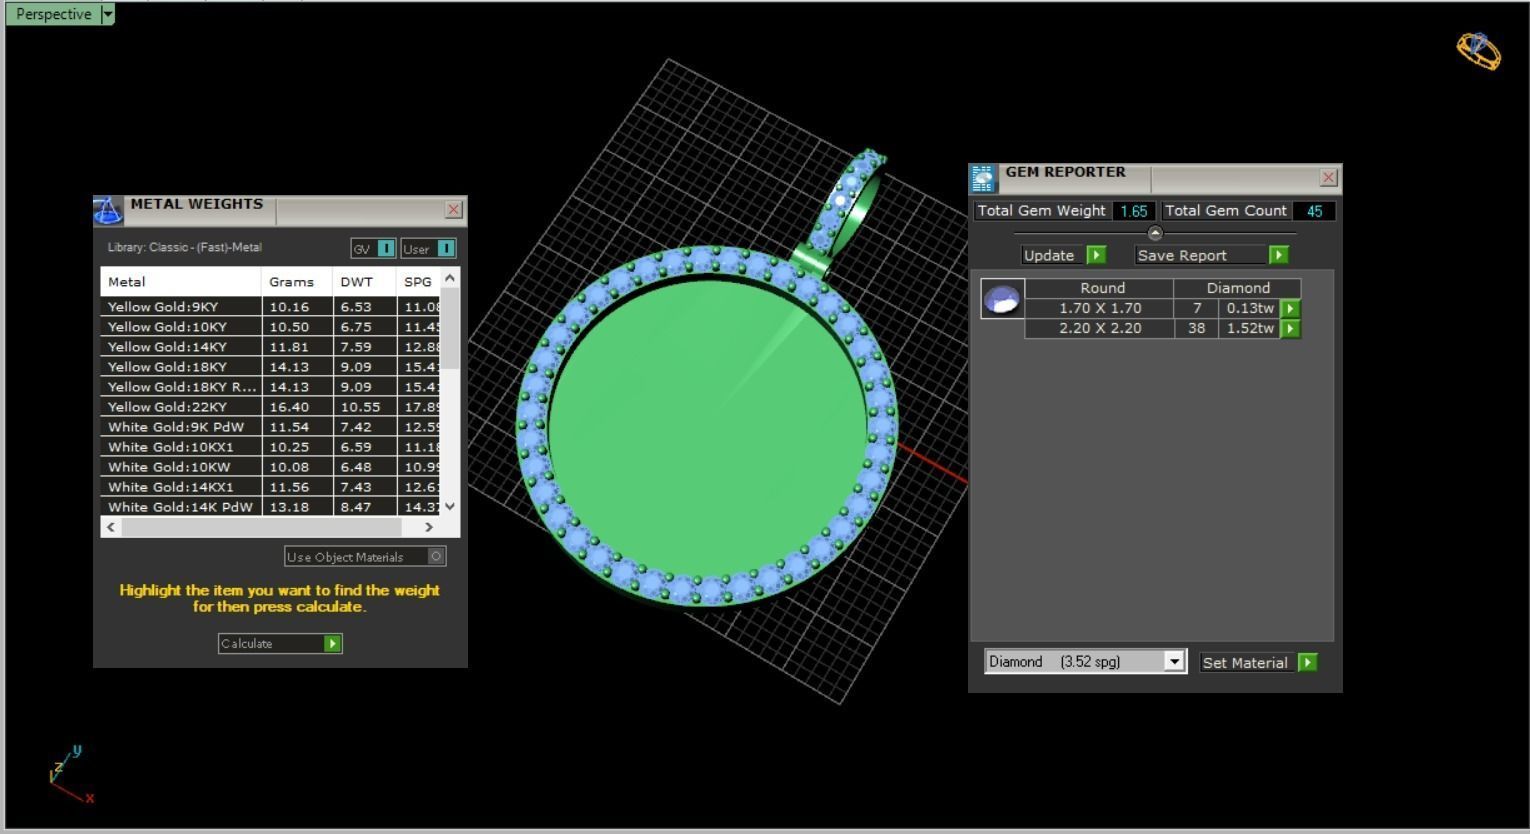Click the vertical scrollbar thumb in metal table
The width and height of the screenshot is (1530, 834).
pos(450,328)
